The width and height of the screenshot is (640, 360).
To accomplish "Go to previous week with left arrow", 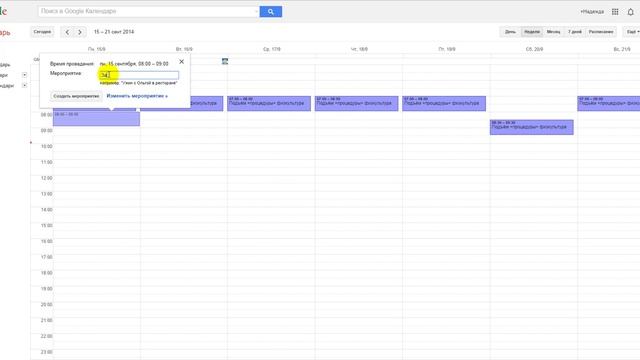I will click(x=67, y=32).
